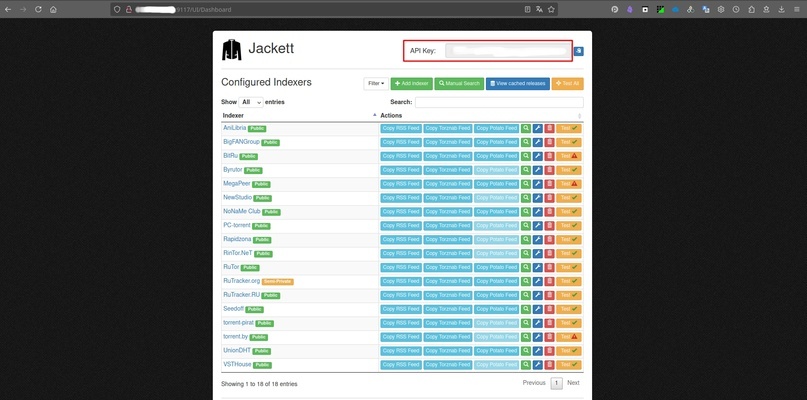Open the Filter dropdown
Viewport: 807px width, 400px height.
click(x=376, y=83)
